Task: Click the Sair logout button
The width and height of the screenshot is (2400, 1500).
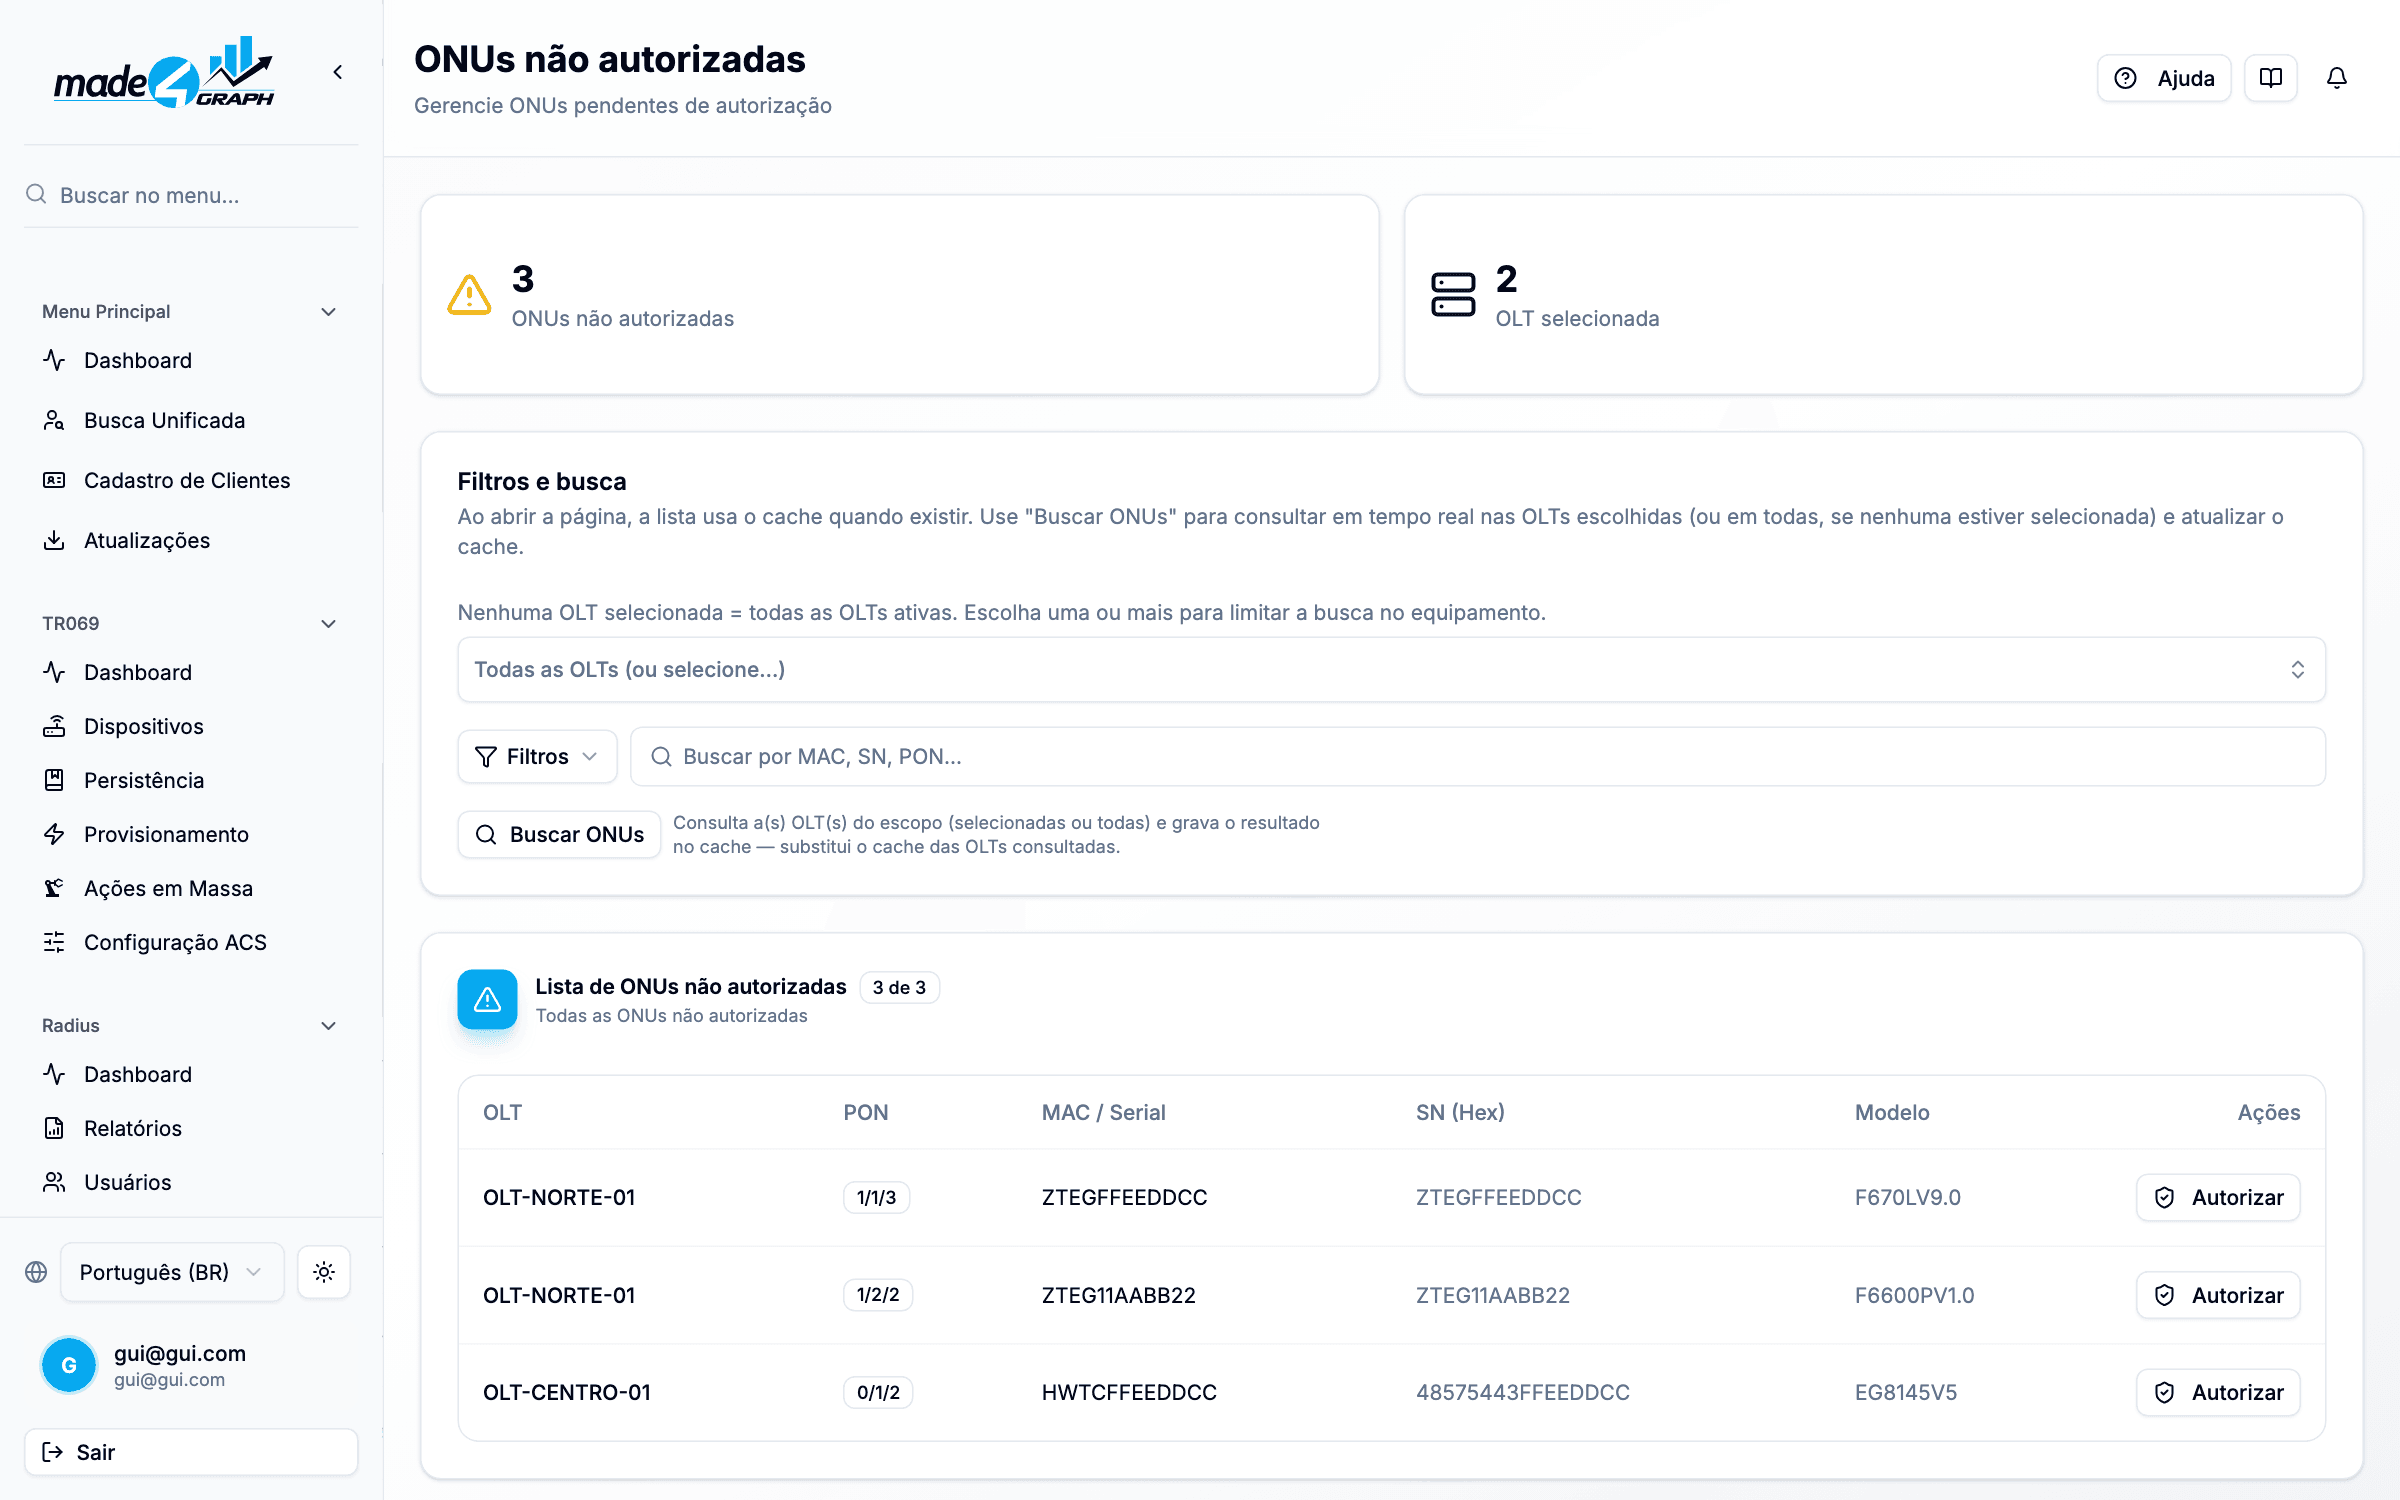Action: click(x=191, y=1452)
